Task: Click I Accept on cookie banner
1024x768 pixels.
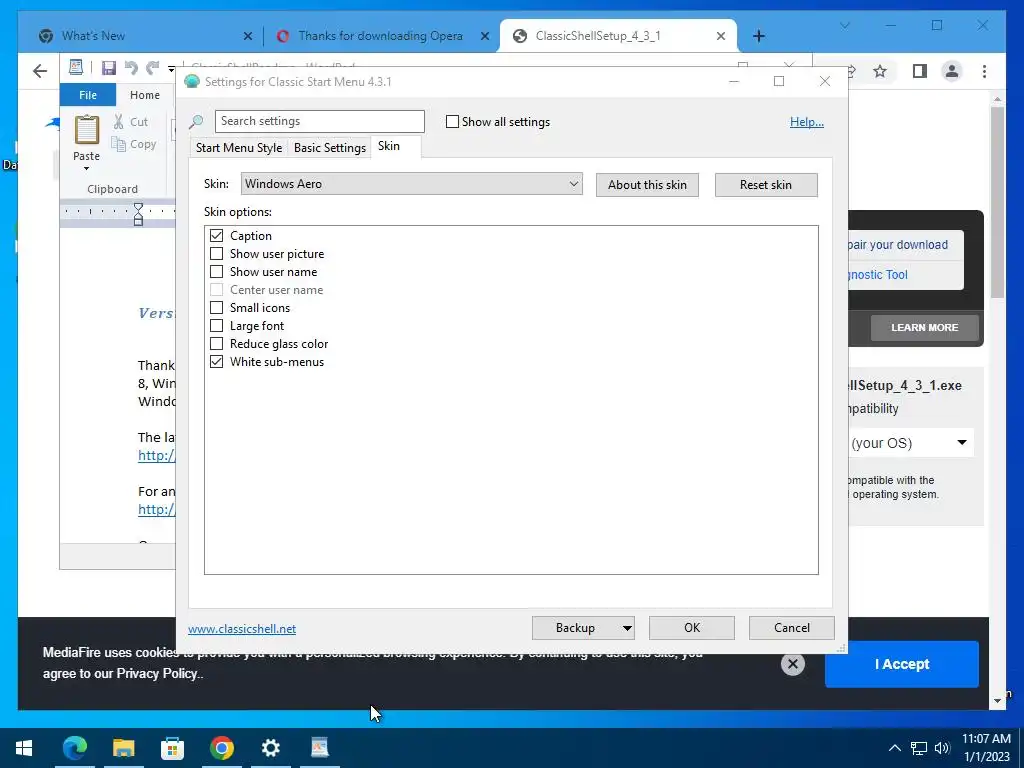Action: pos(902,664)
